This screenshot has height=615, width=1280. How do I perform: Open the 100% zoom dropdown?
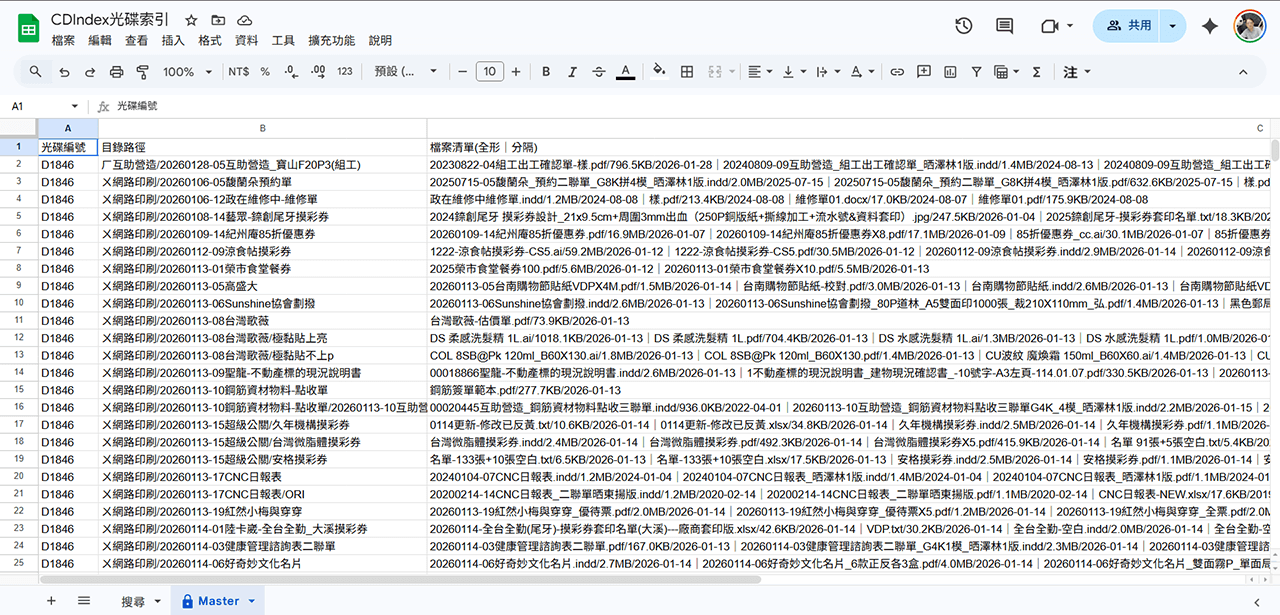point(186,72)
